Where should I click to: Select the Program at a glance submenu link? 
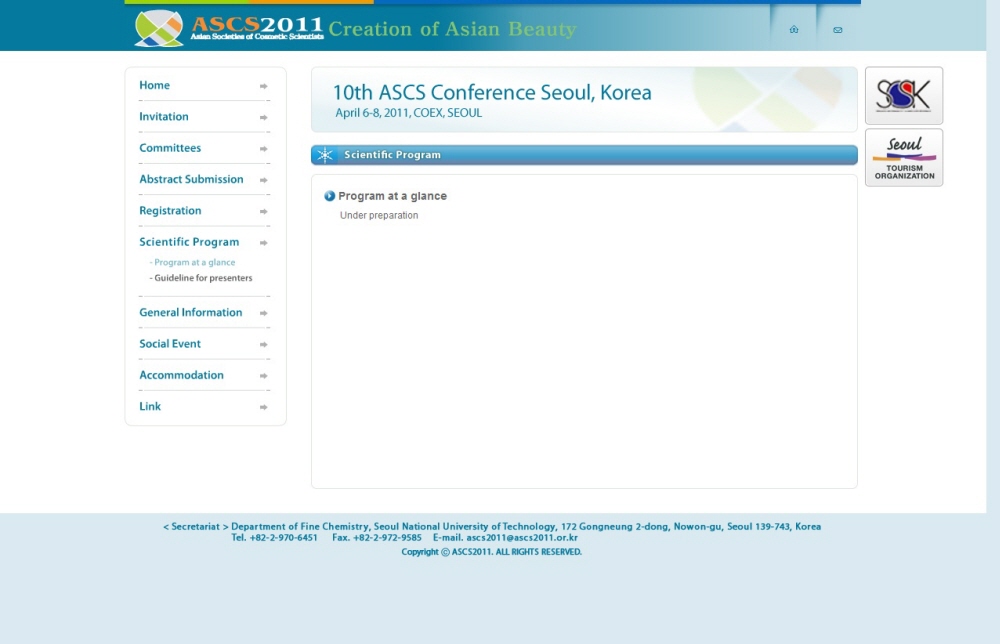click(194, 263)
